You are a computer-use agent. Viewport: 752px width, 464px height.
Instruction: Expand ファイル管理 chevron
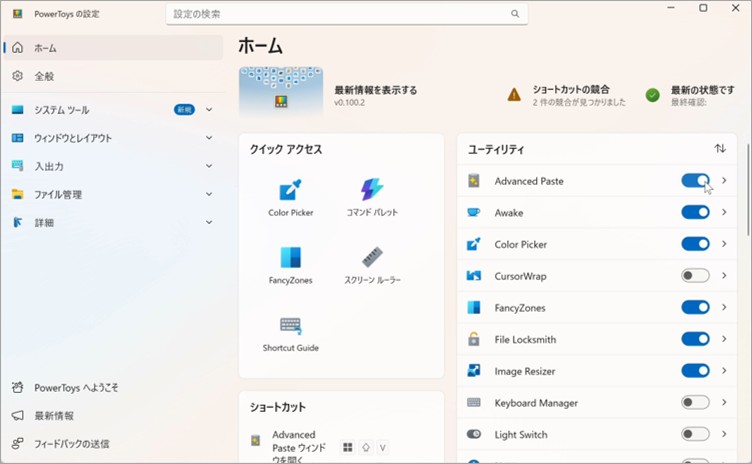pyautogui.click(x=209, y=194)
